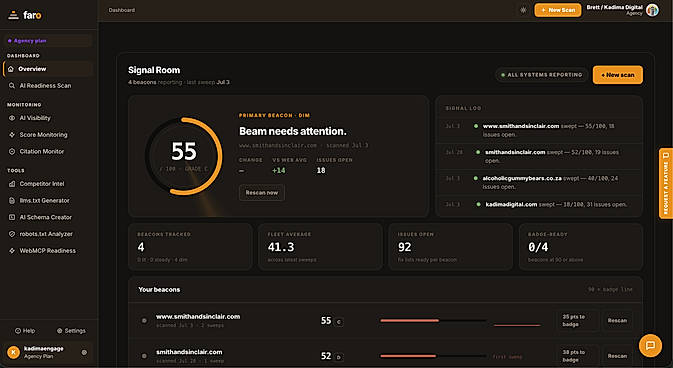673x368 pixels.
Task: Click the Rescan now button
Action: tap(261, 192)
